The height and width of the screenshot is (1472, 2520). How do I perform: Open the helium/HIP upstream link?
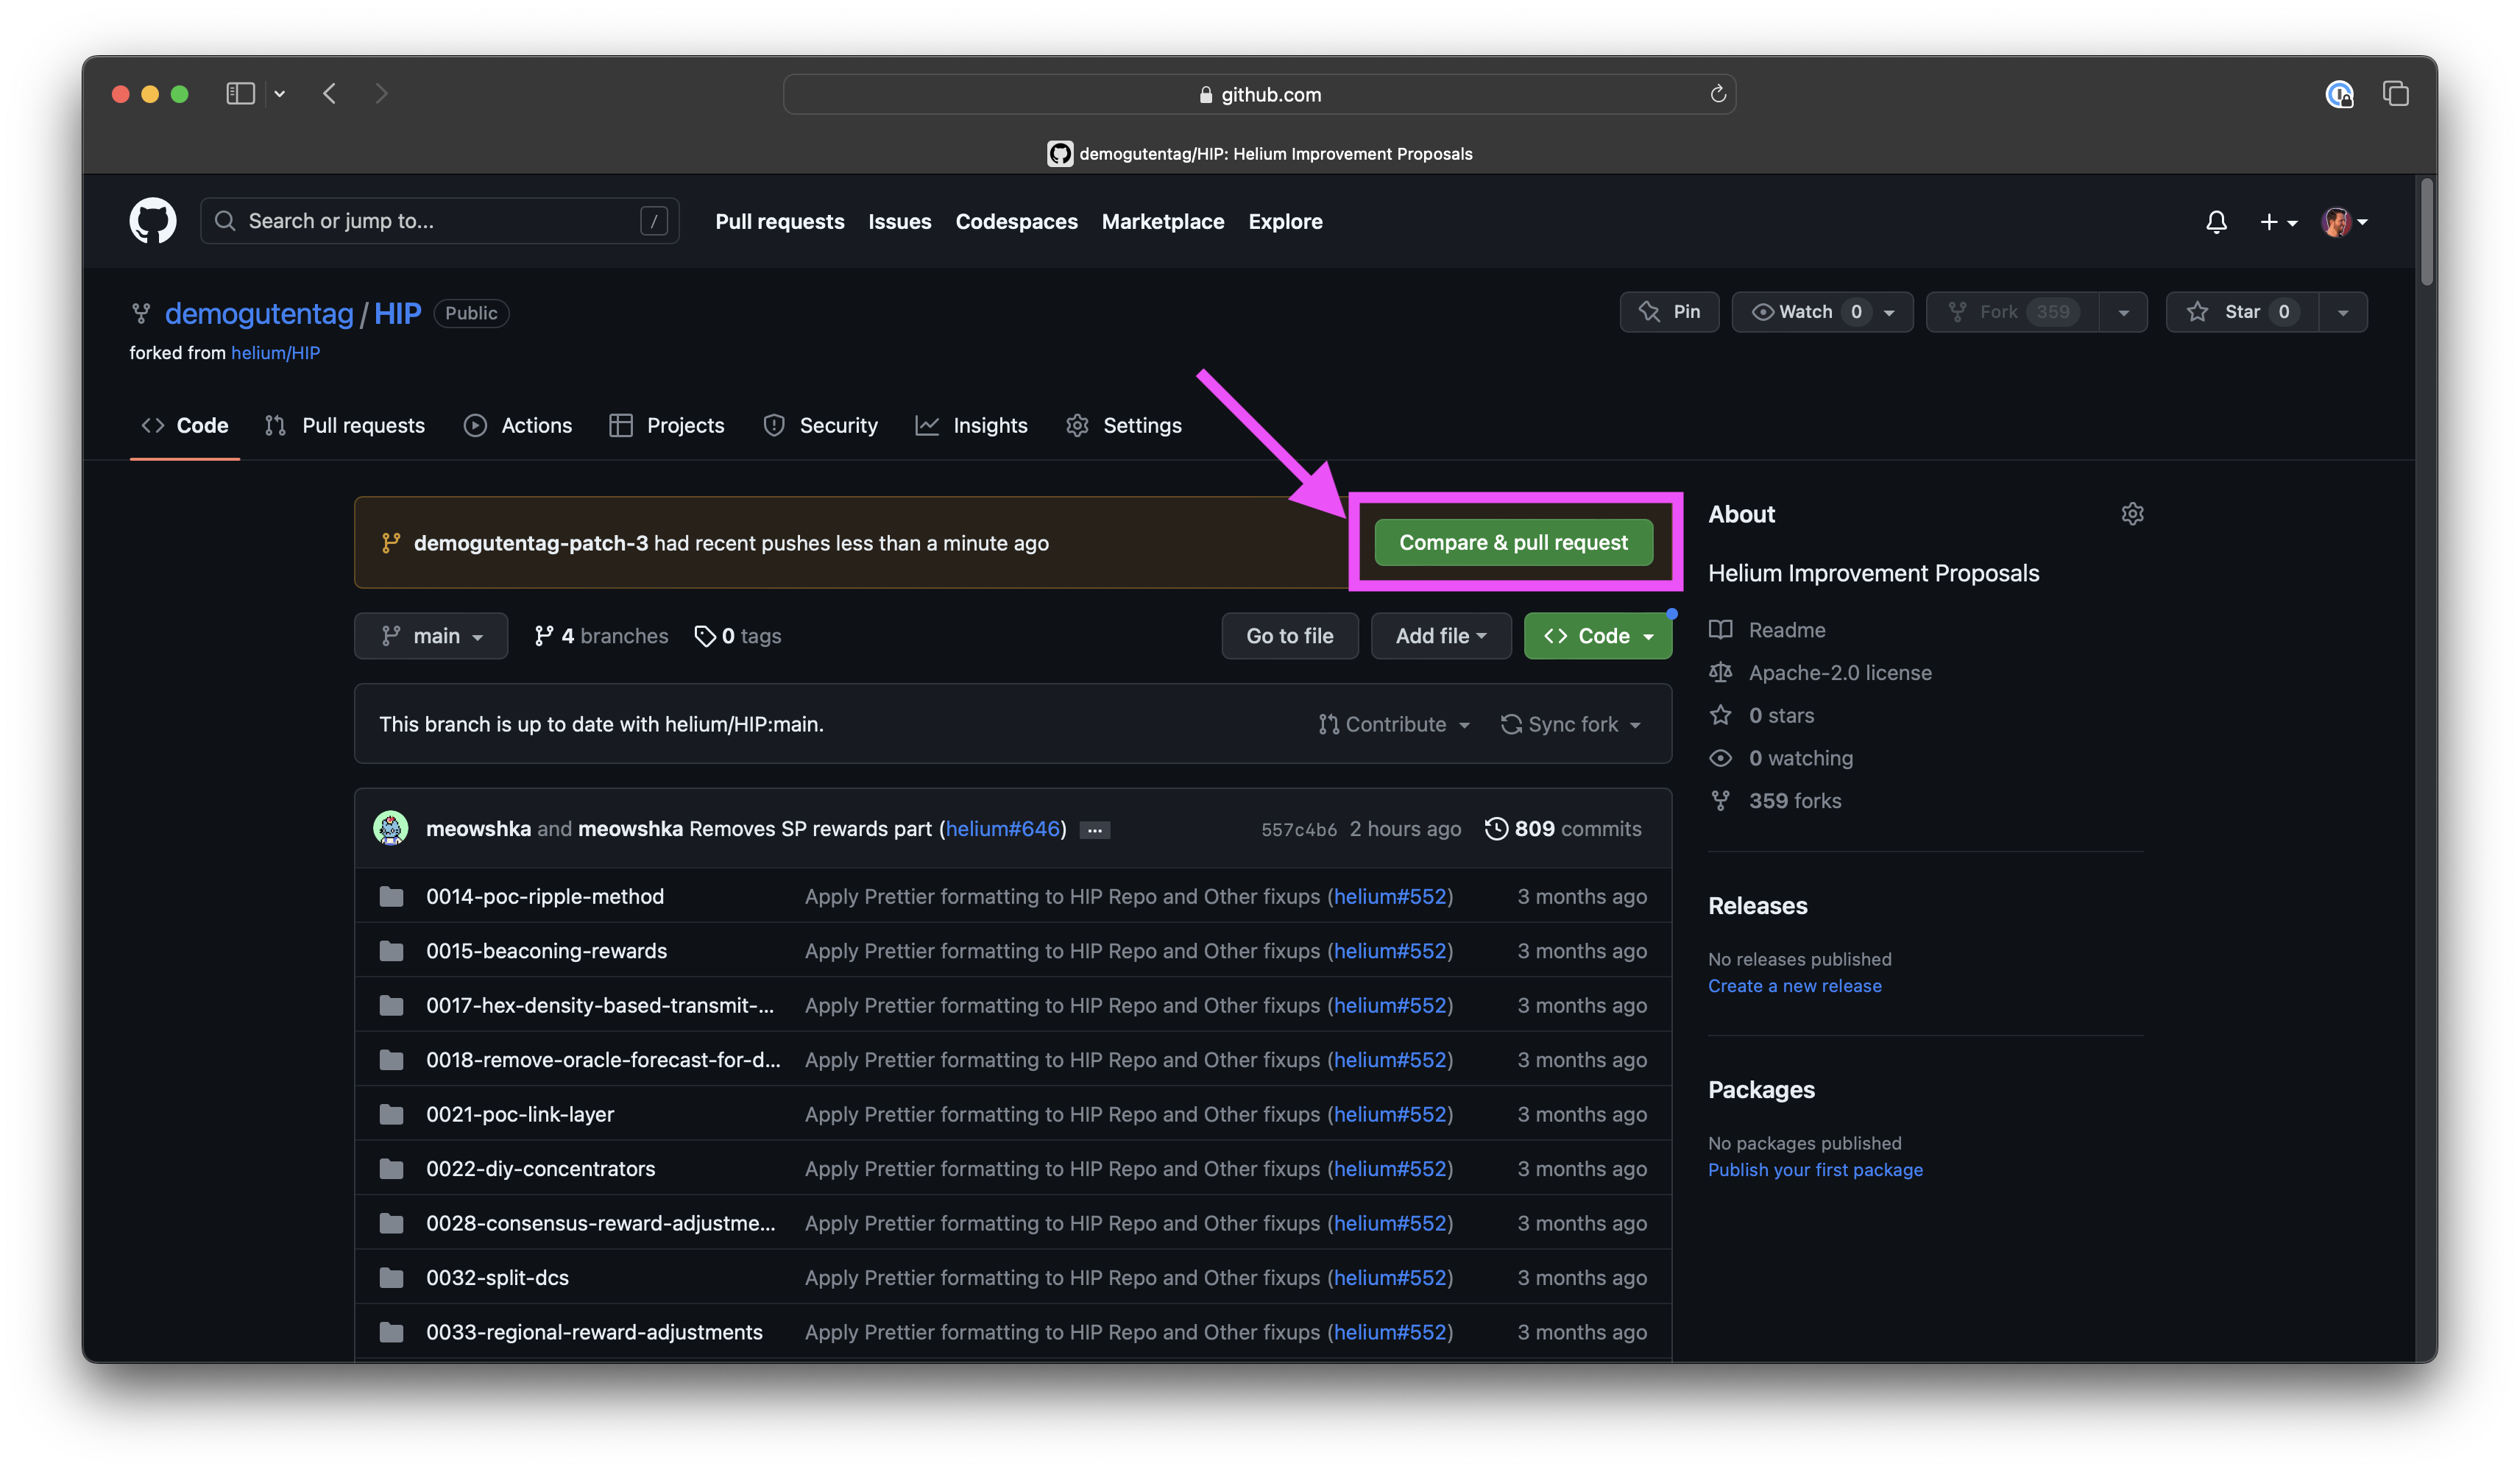pos(275,353)
